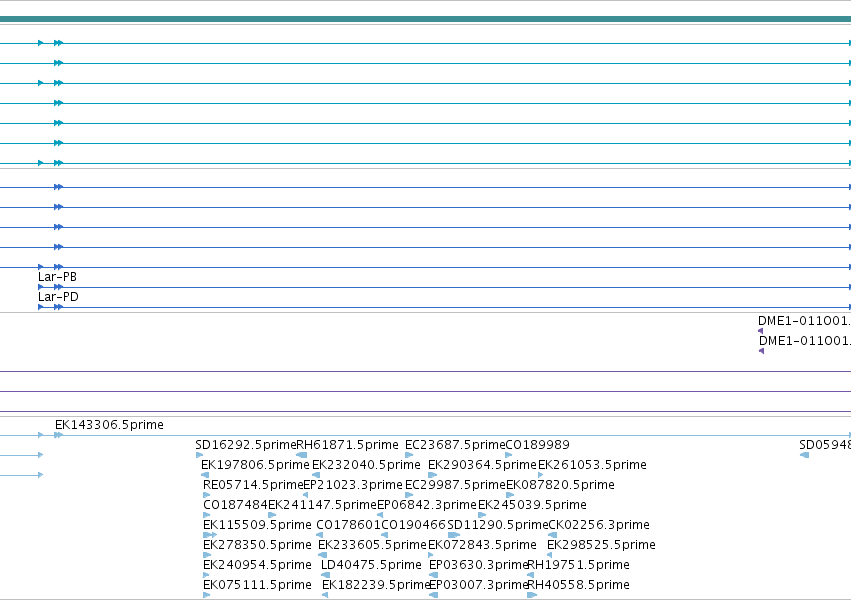
Task: Select CK02256.3prime EST label
Action: (599, 525)
